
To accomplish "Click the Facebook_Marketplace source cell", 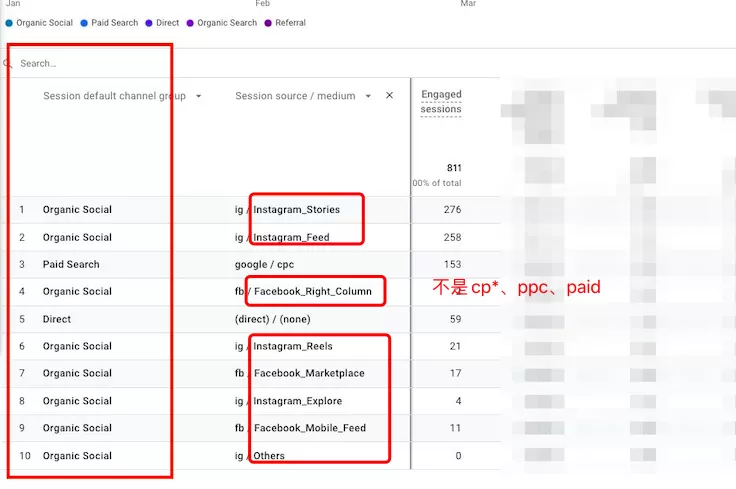I will point(299,373).
